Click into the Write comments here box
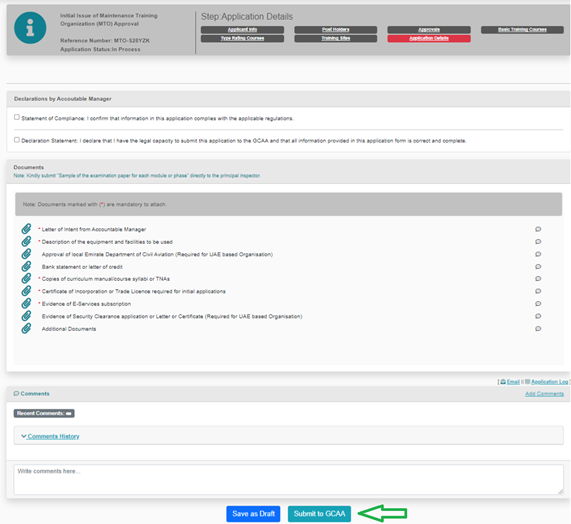571x524 pixels. [x=288, y=480]
